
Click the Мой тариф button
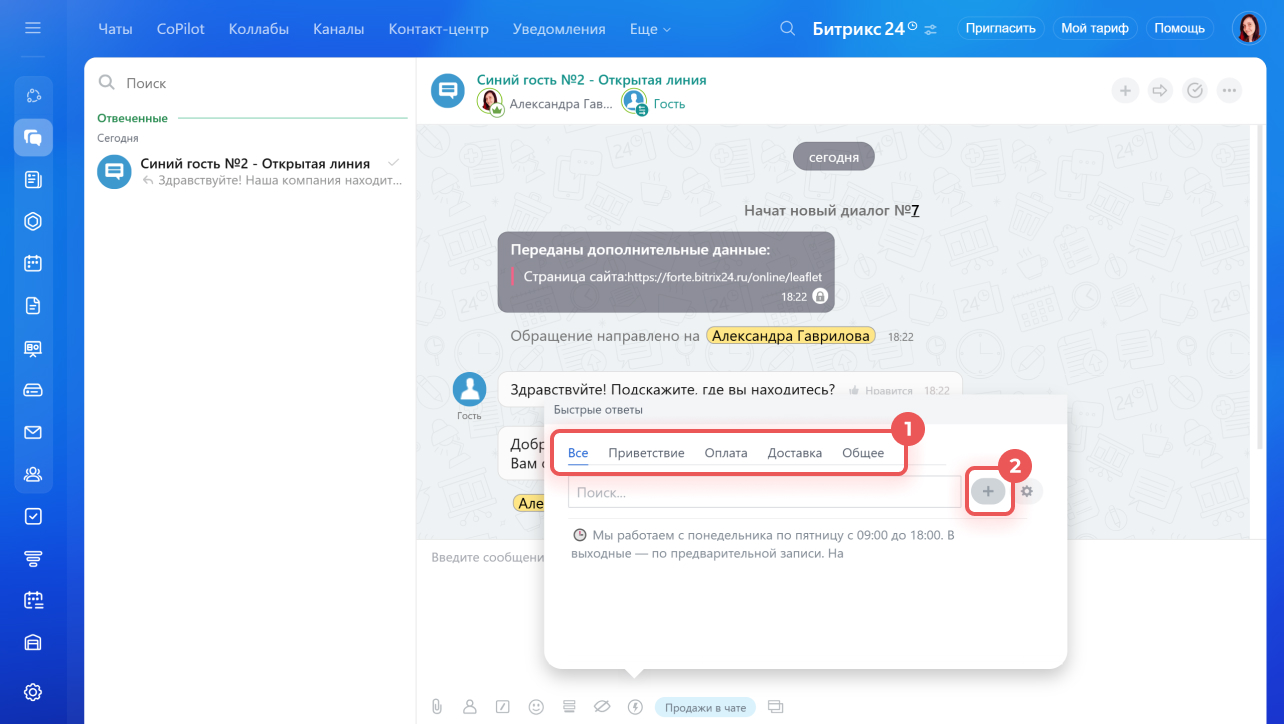click(1095, 28)
